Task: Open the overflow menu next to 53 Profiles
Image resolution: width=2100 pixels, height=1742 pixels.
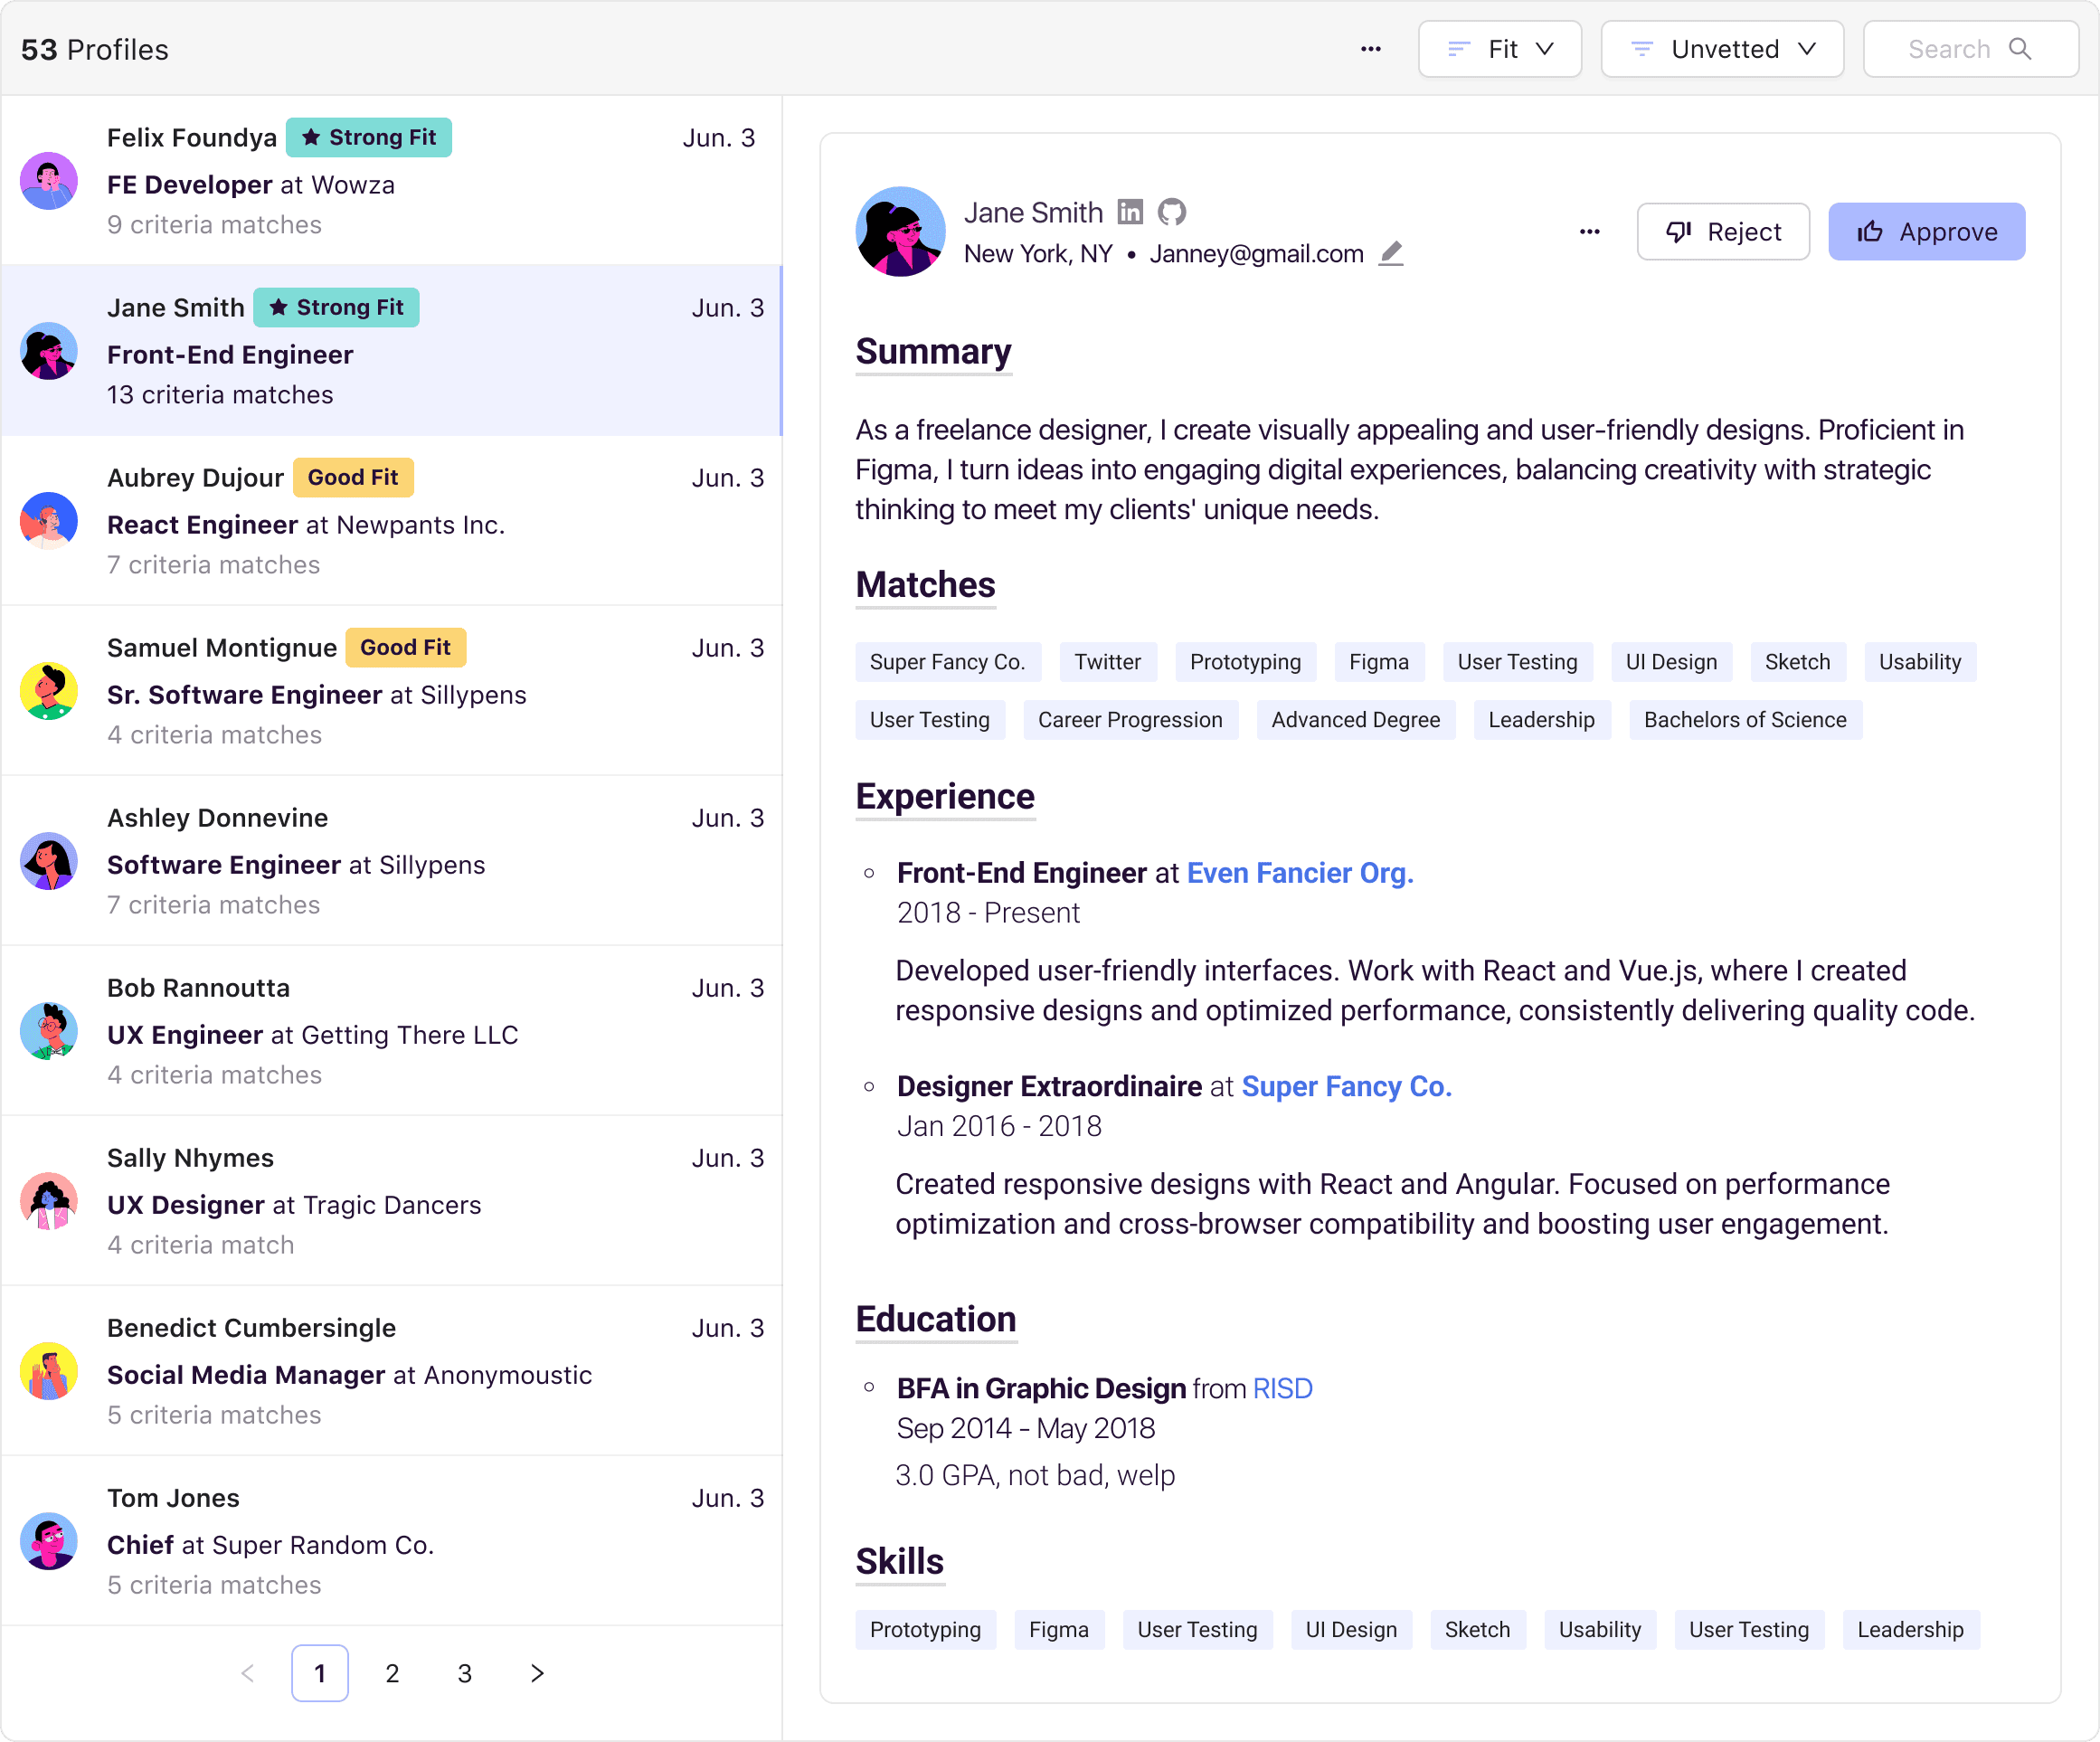Action: point(1371,48)
